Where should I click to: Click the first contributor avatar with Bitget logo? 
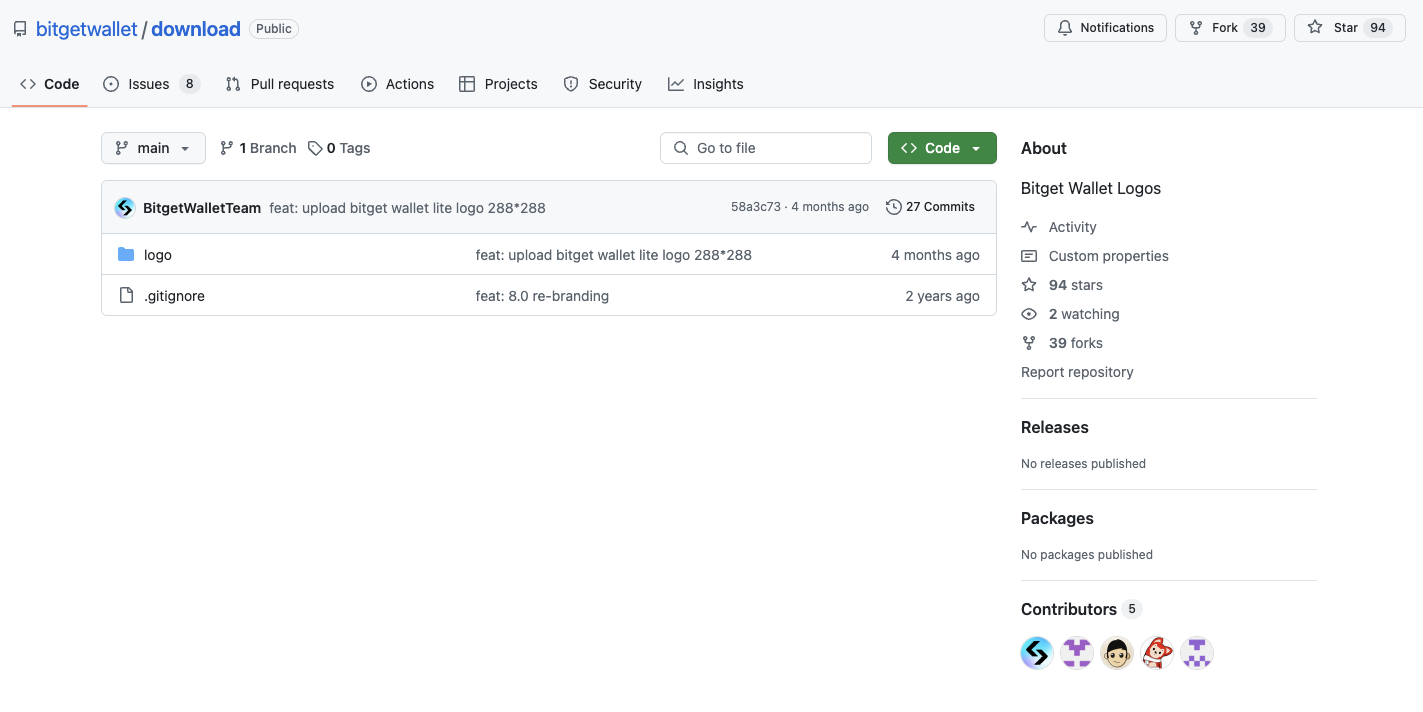(1037, 653)
